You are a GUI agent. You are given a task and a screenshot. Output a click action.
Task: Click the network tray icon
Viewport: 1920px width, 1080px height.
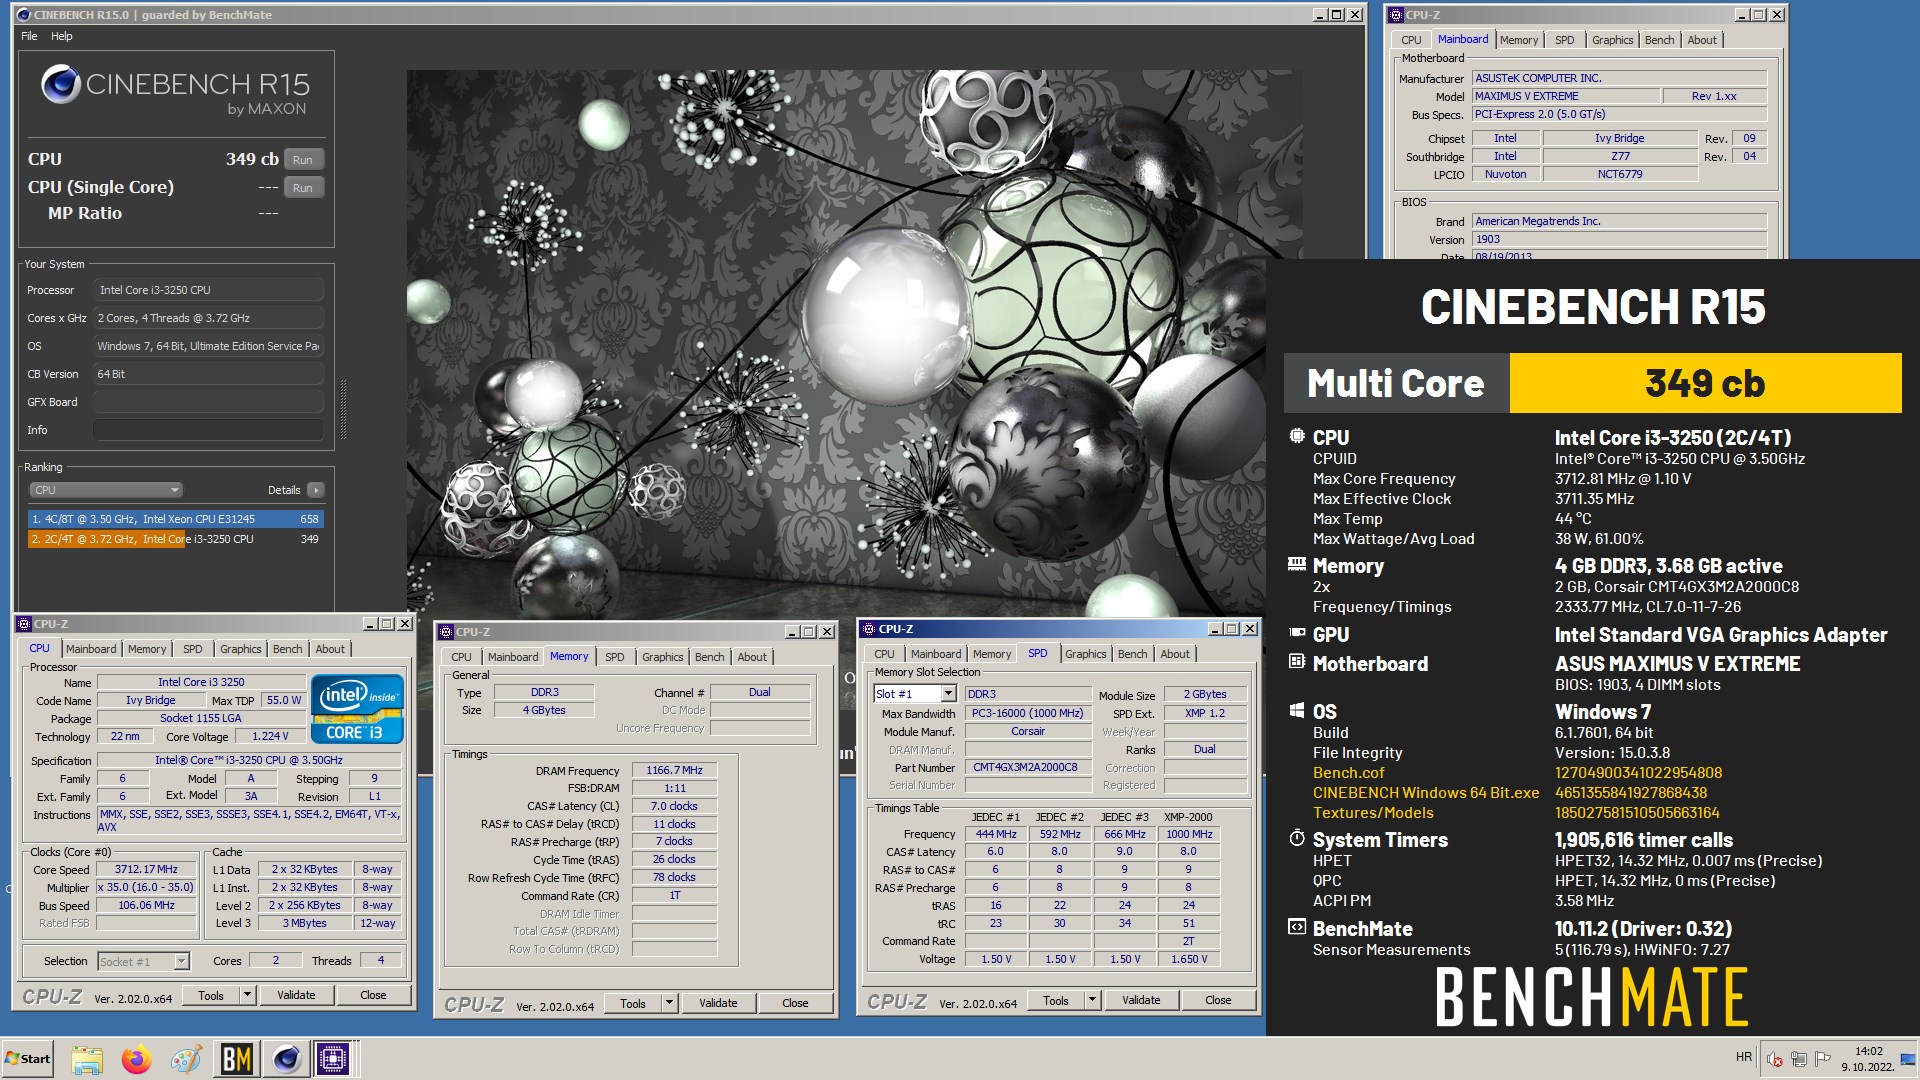pyautogui.click(x=1798, y=1059)
